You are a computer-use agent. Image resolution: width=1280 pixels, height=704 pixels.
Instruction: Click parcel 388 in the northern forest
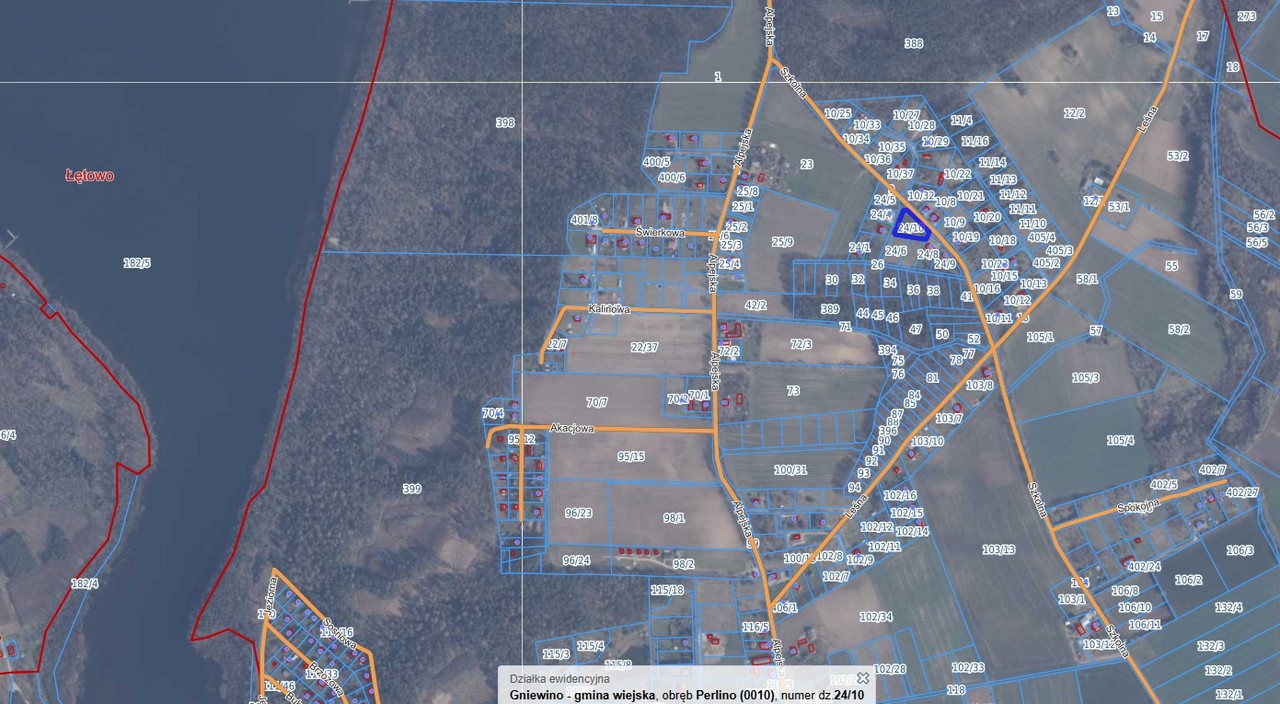[x=913, y=44]
